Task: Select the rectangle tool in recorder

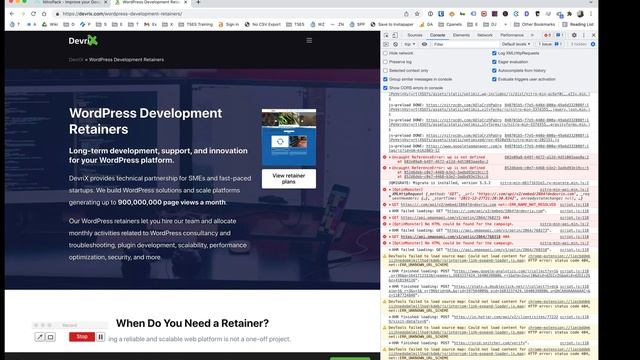Action: pyautogui.click(x=51, y=337)
